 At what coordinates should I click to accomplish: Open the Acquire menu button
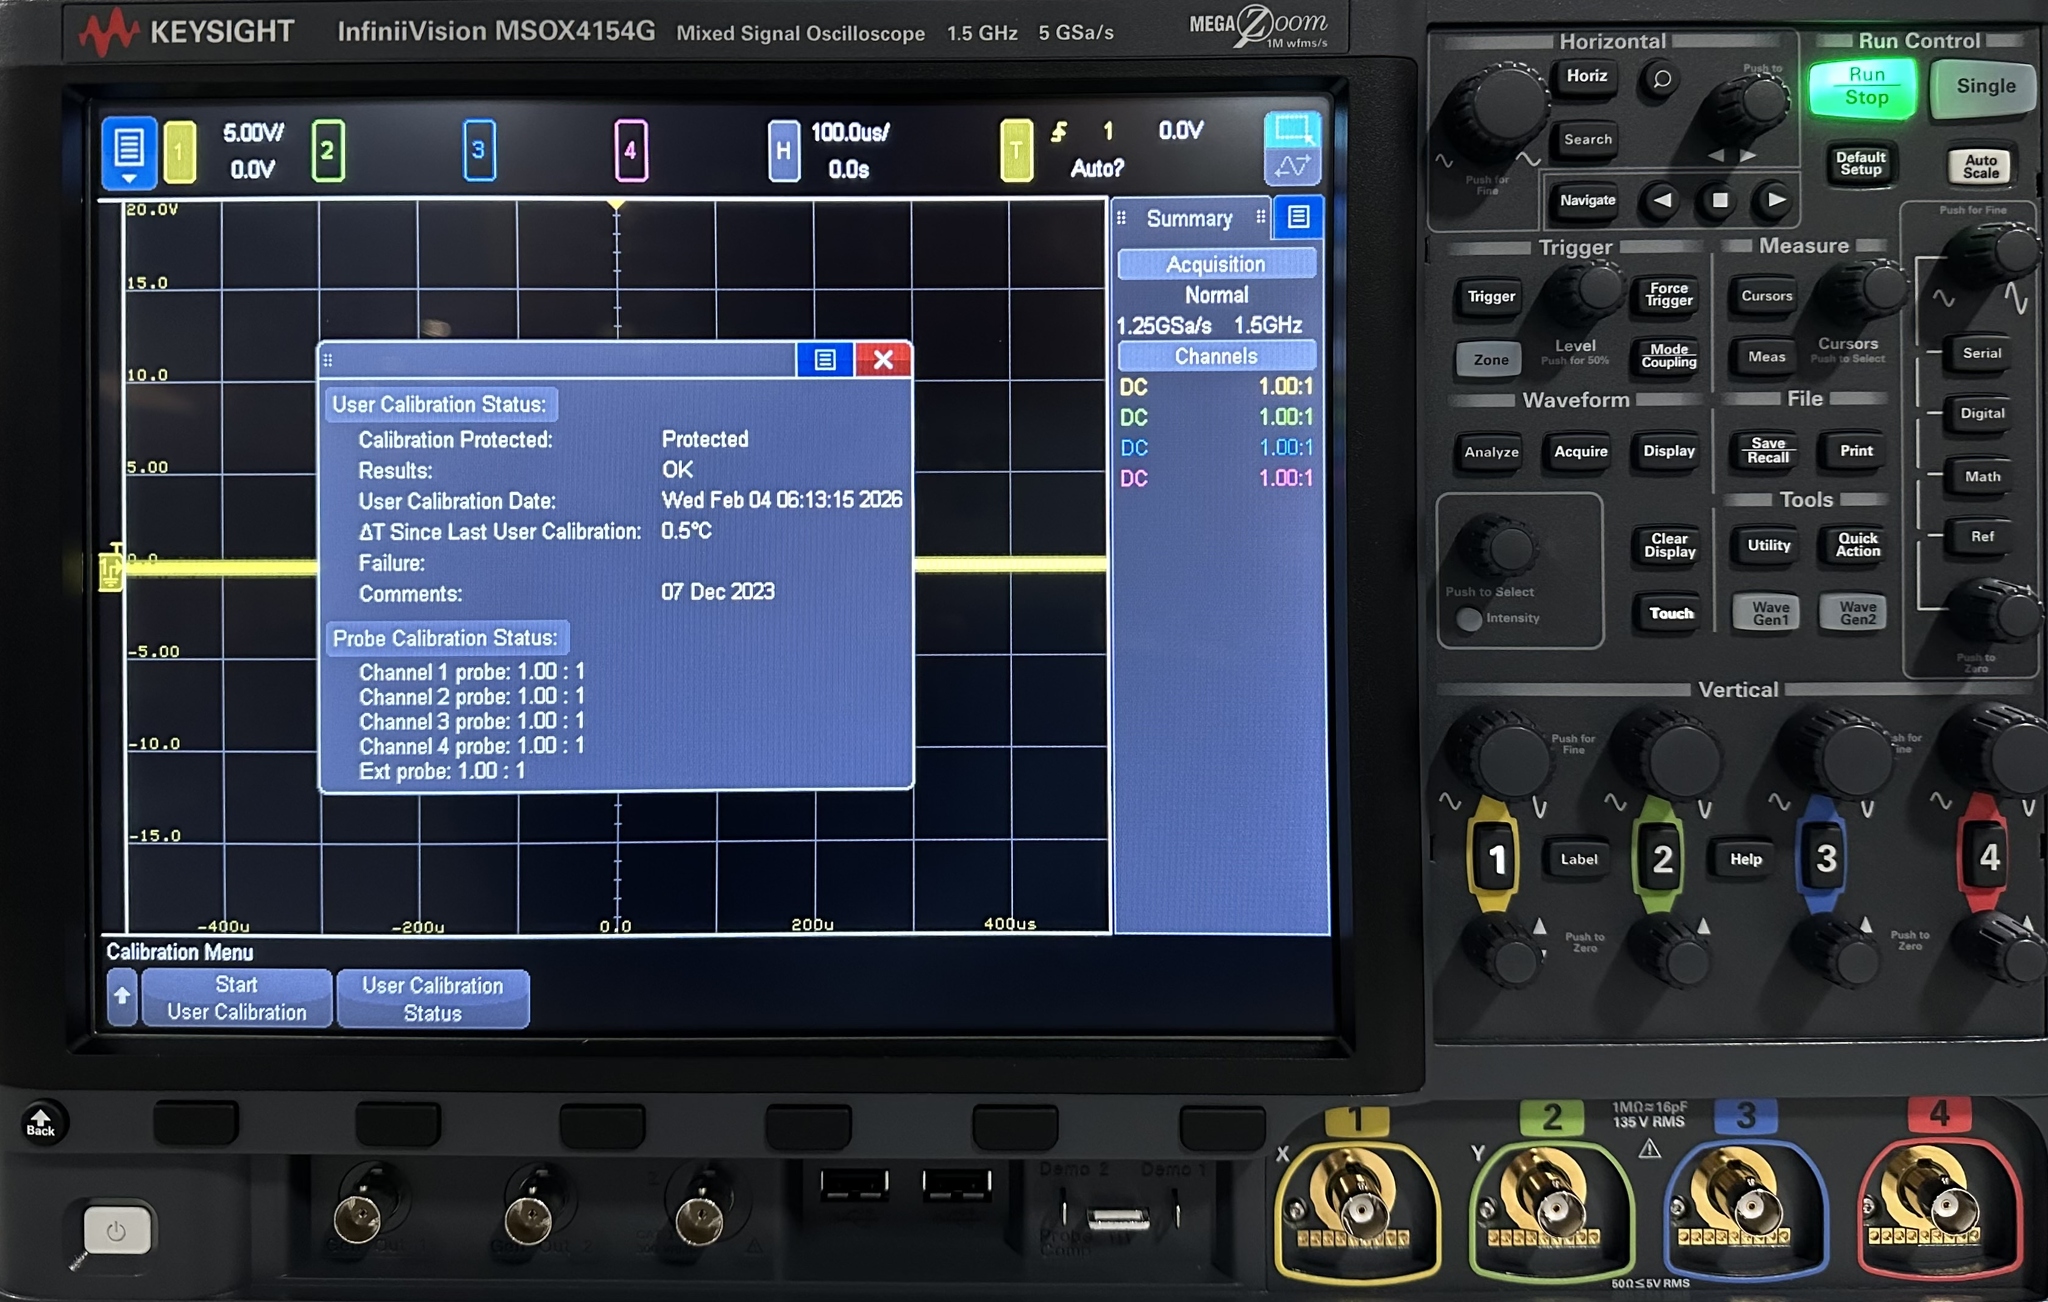click(x=1580, y=451)
